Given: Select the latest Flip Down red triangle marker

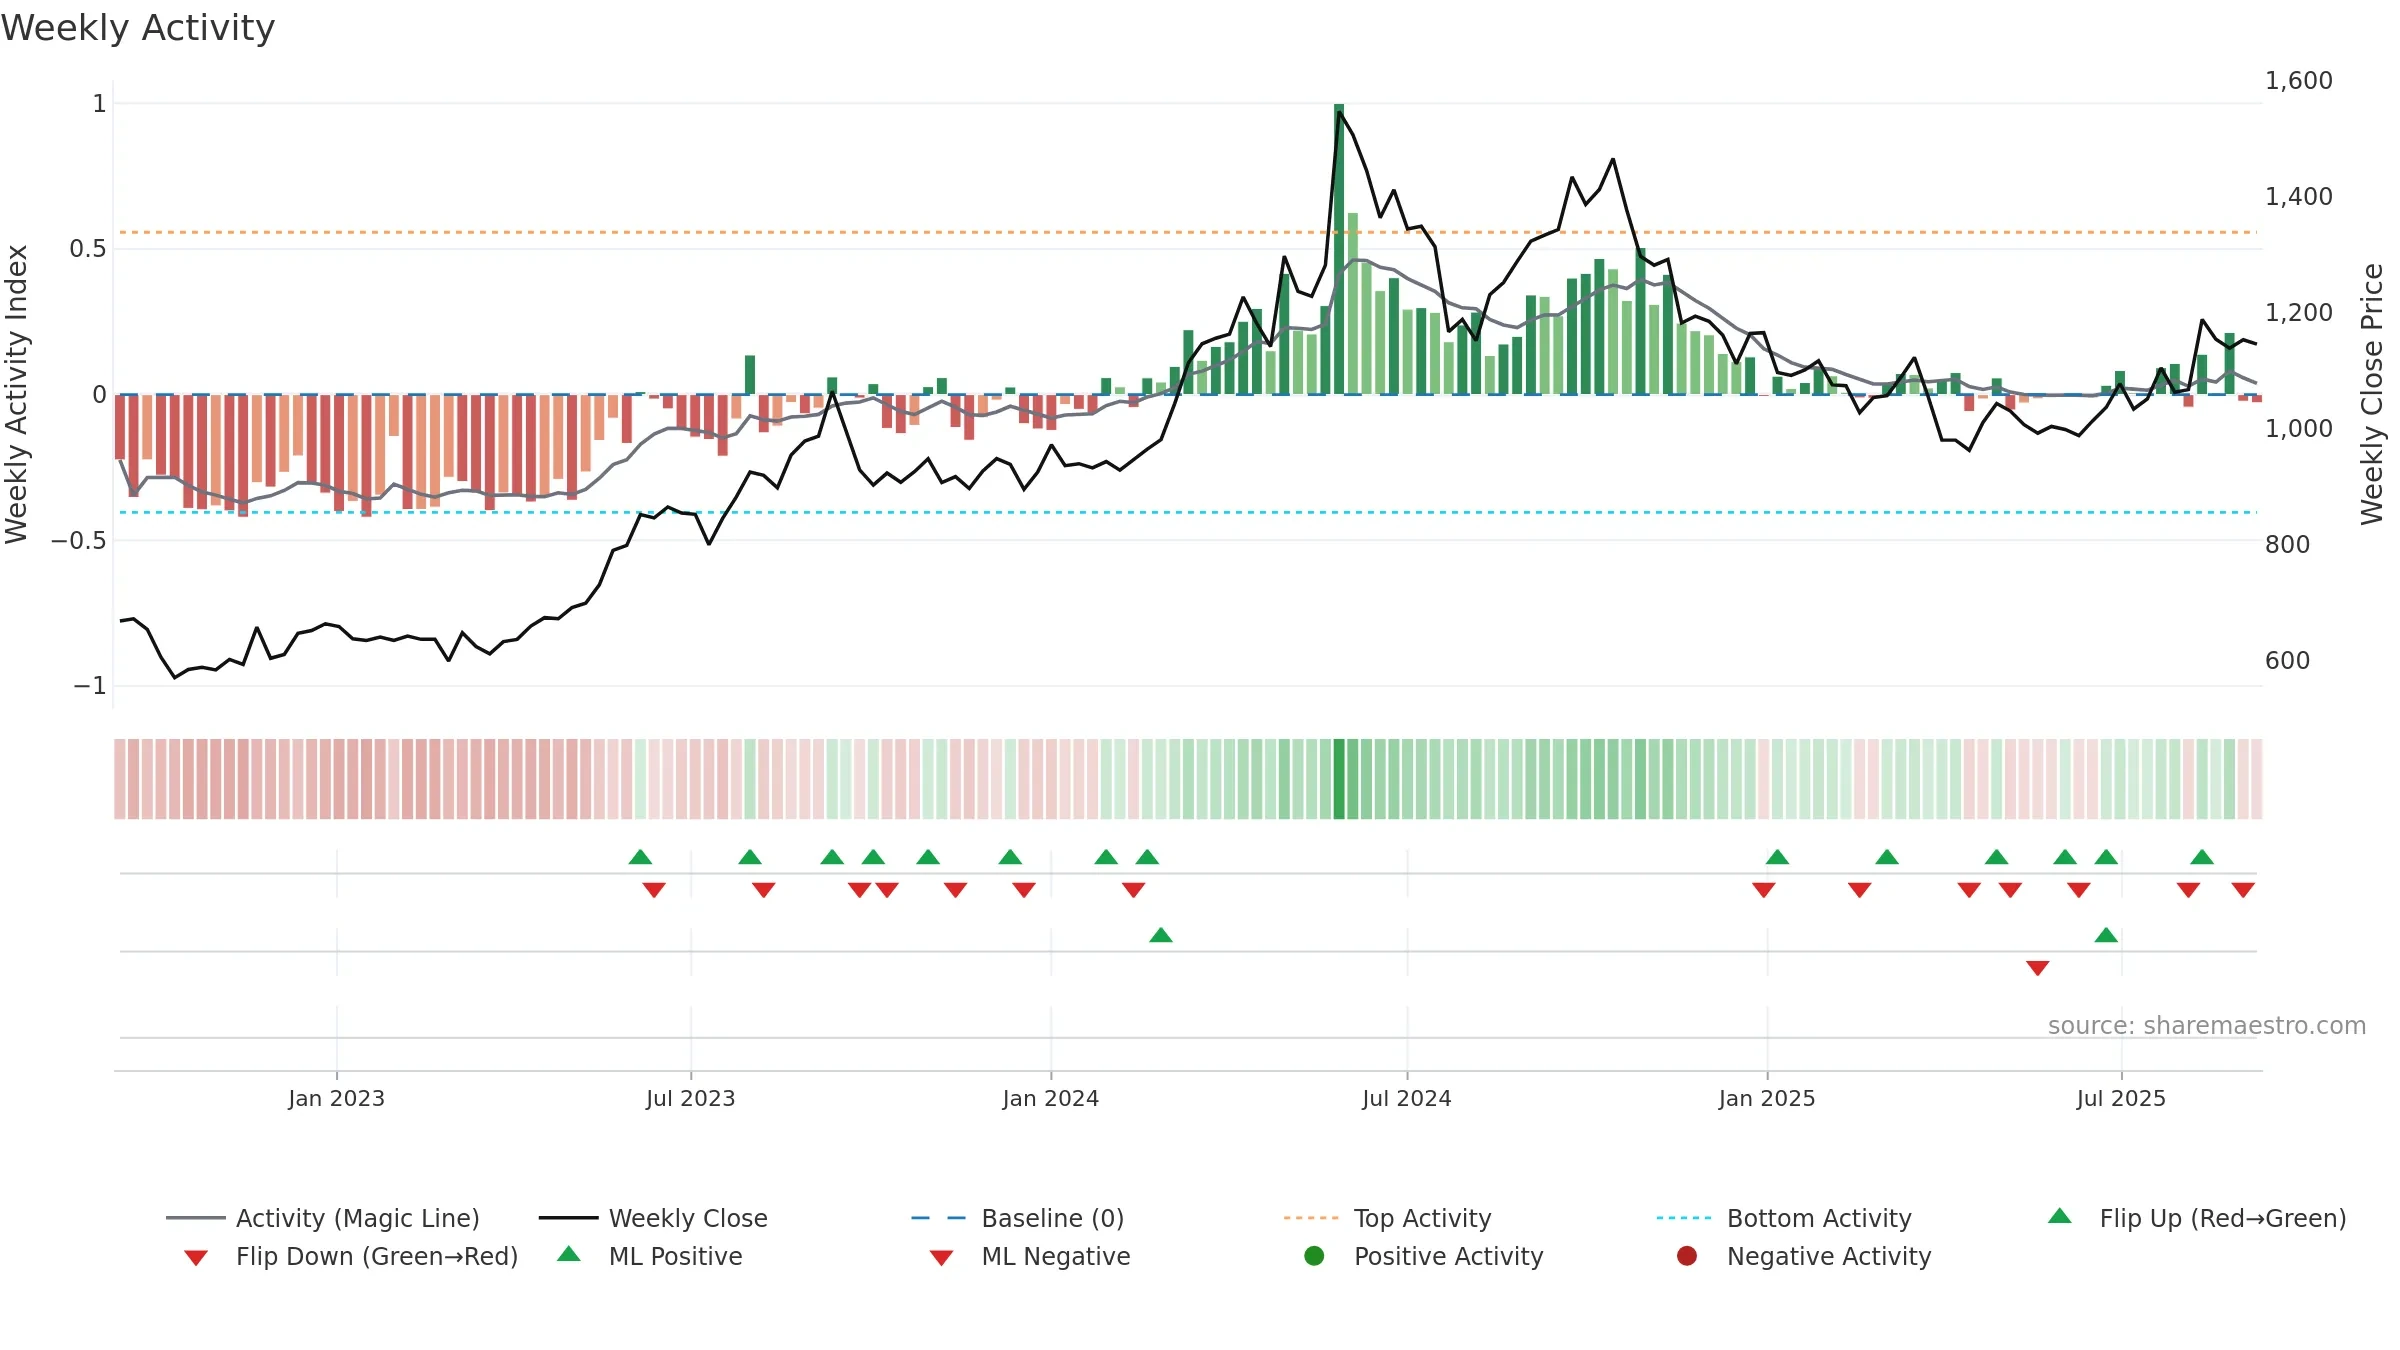Looking at the screenshot, I should pos(2243,890).
